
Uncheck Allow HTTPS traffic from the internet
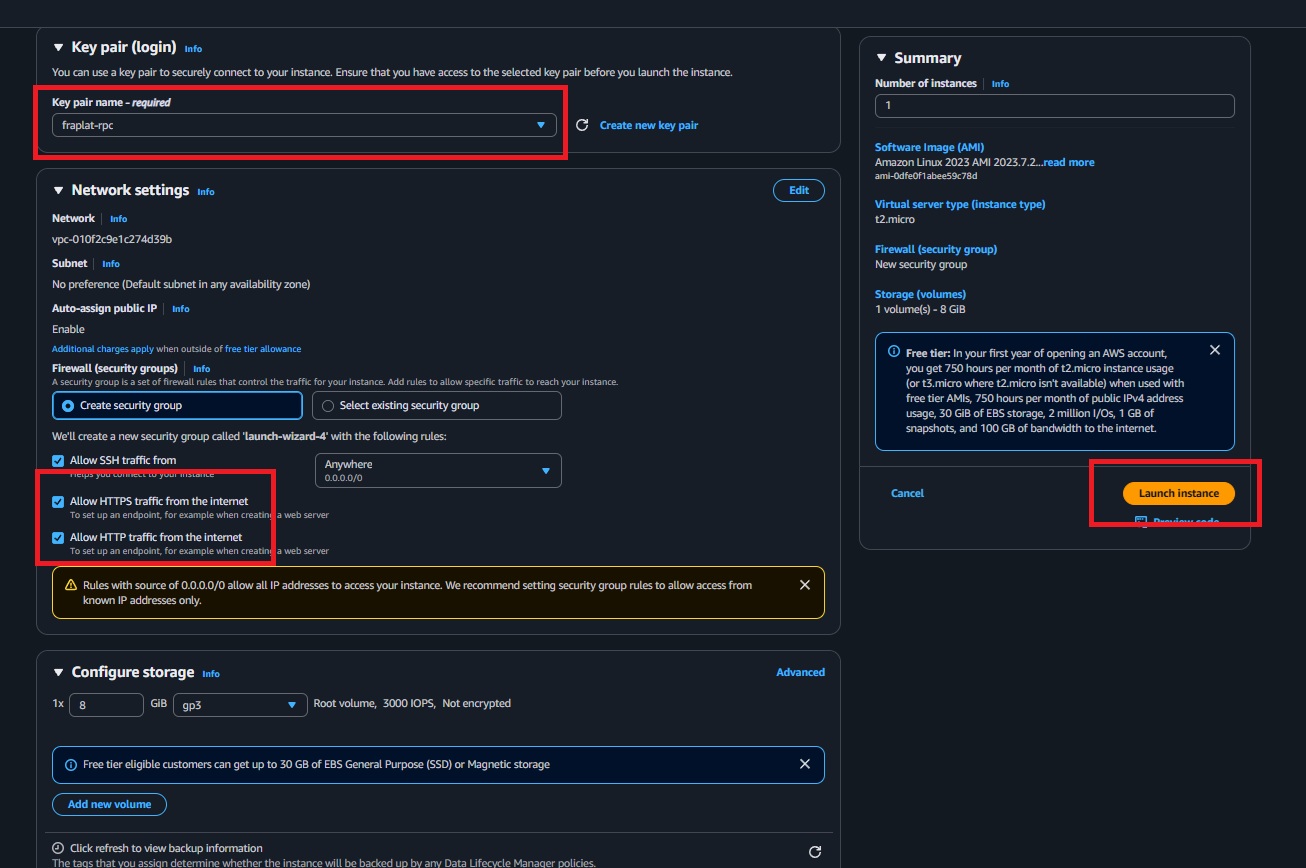pyautogui.click(x=57, y=502)
